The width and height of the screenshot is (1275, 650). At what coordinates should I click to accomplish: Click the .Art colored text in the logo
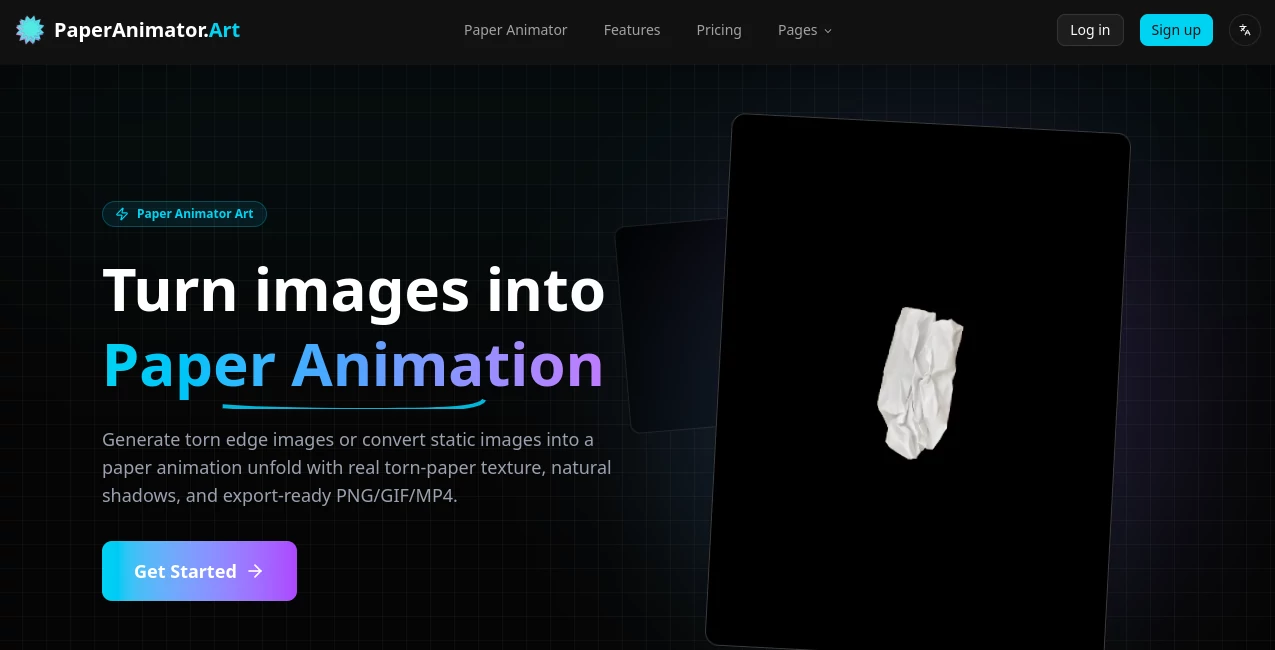[x=224, y=30]
